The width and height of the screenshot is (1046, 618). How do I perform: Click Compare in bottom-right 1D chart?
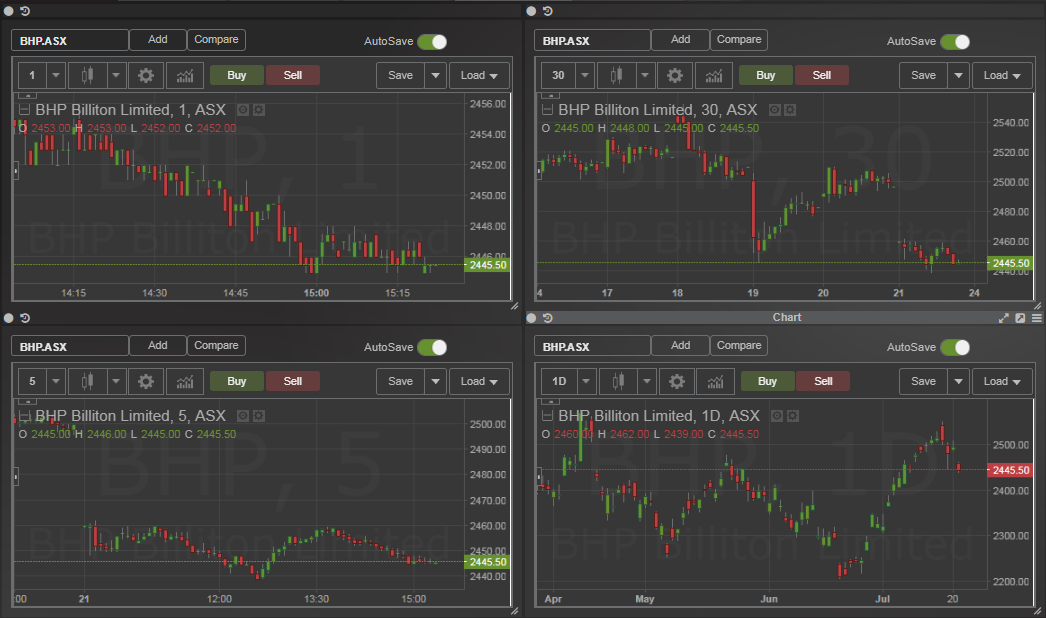click(739, 346)
